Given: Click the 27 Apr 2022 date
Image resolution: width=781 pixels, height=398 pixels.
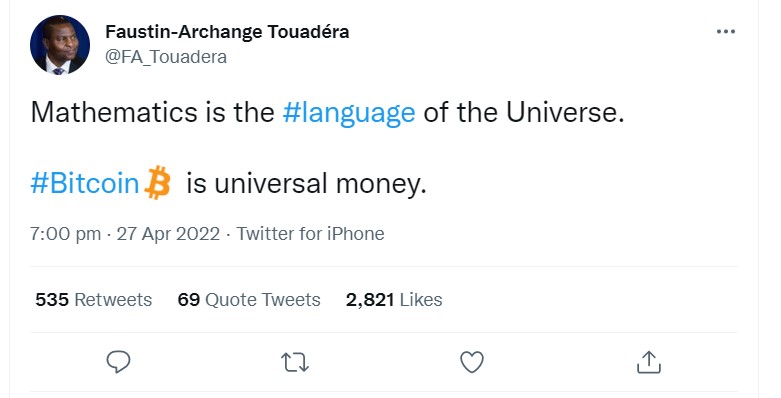Looking at the screenshot, I should [x=168, y=234].
